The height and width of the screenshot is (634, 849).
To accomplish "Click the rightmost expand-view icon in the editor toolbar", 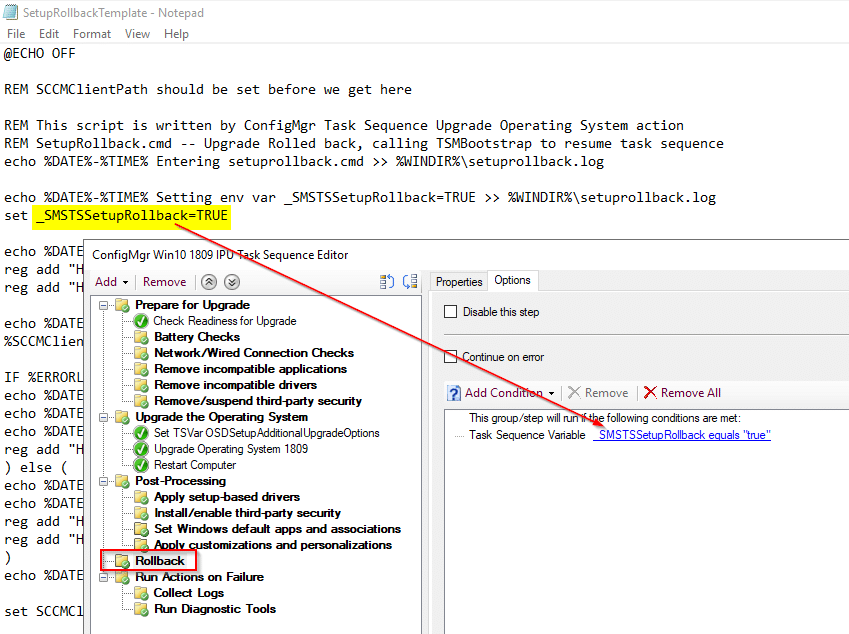I will [x=412, y=282].
